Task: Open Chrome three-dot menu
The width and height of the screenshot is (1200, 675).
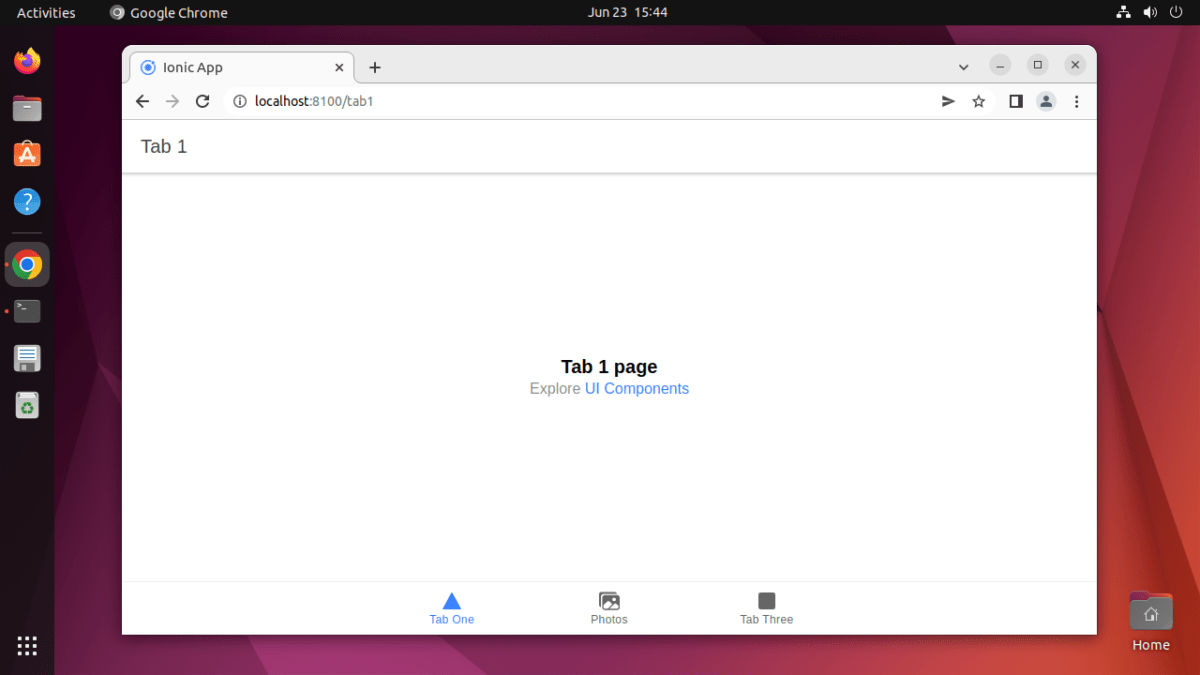Action: point(1077,101)
